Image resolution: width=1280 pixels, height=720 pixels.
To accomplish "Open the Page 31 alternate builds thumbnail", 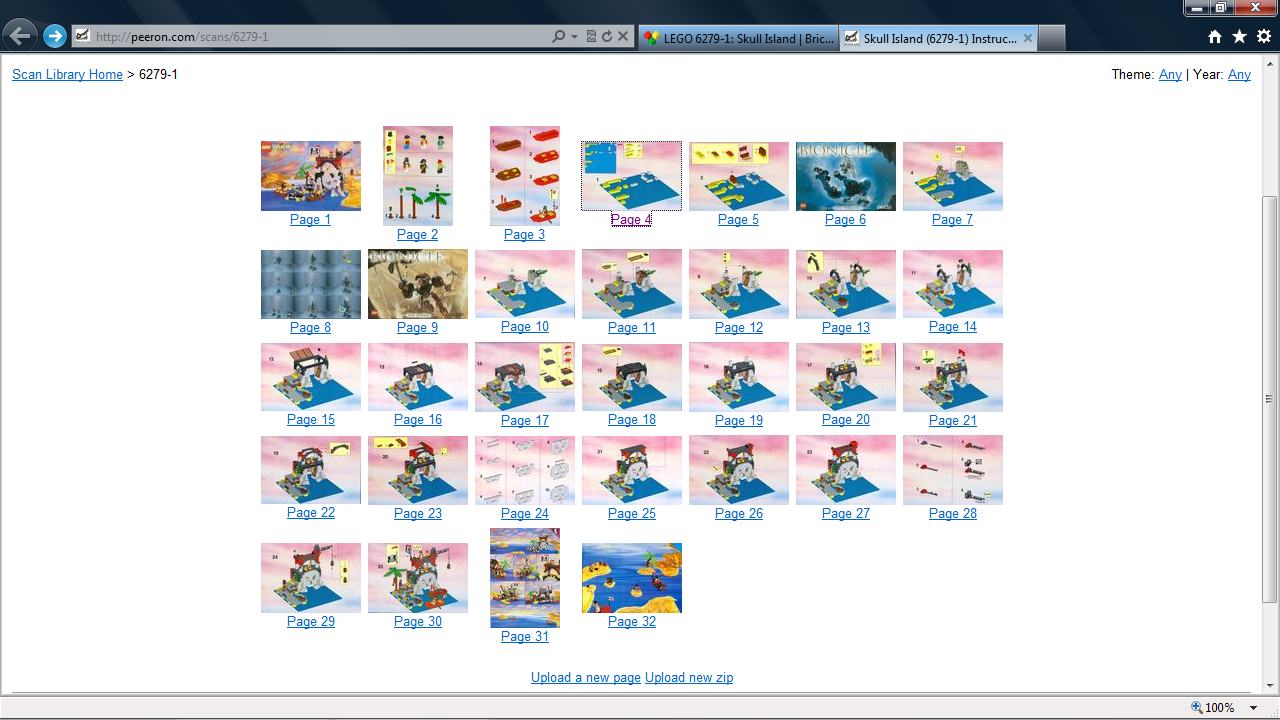I will click(x=525, y=578).
